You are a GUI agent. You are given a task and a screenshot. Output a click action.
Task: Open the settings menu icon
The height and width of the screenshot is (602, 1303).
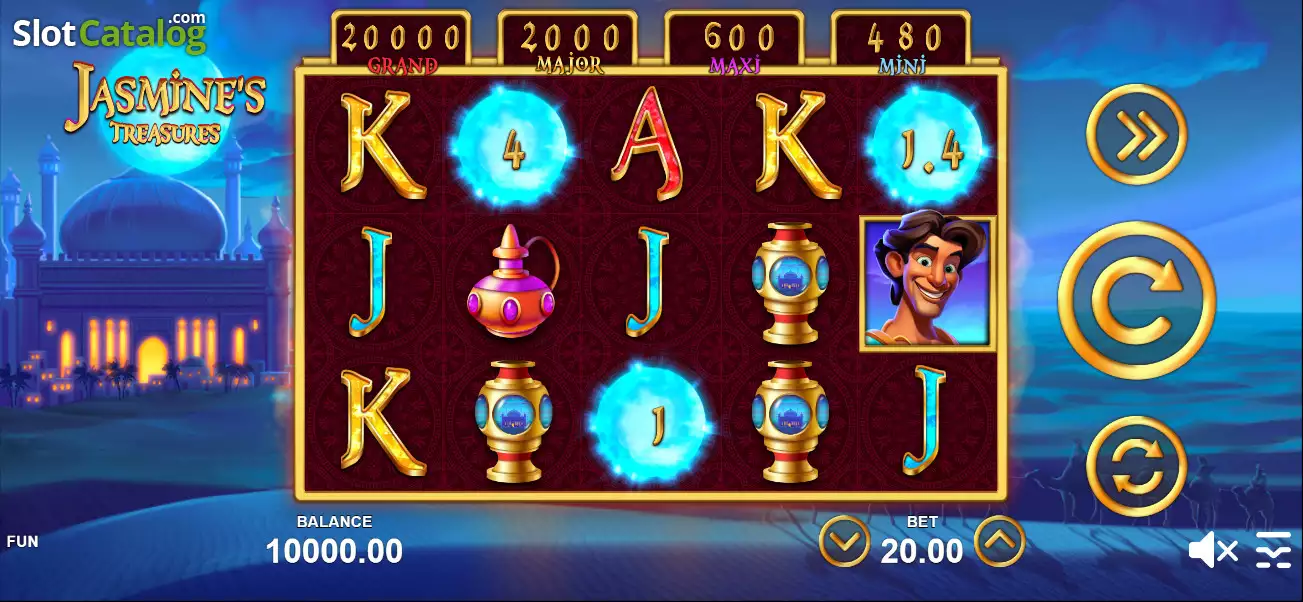(x=1274, y=550)
